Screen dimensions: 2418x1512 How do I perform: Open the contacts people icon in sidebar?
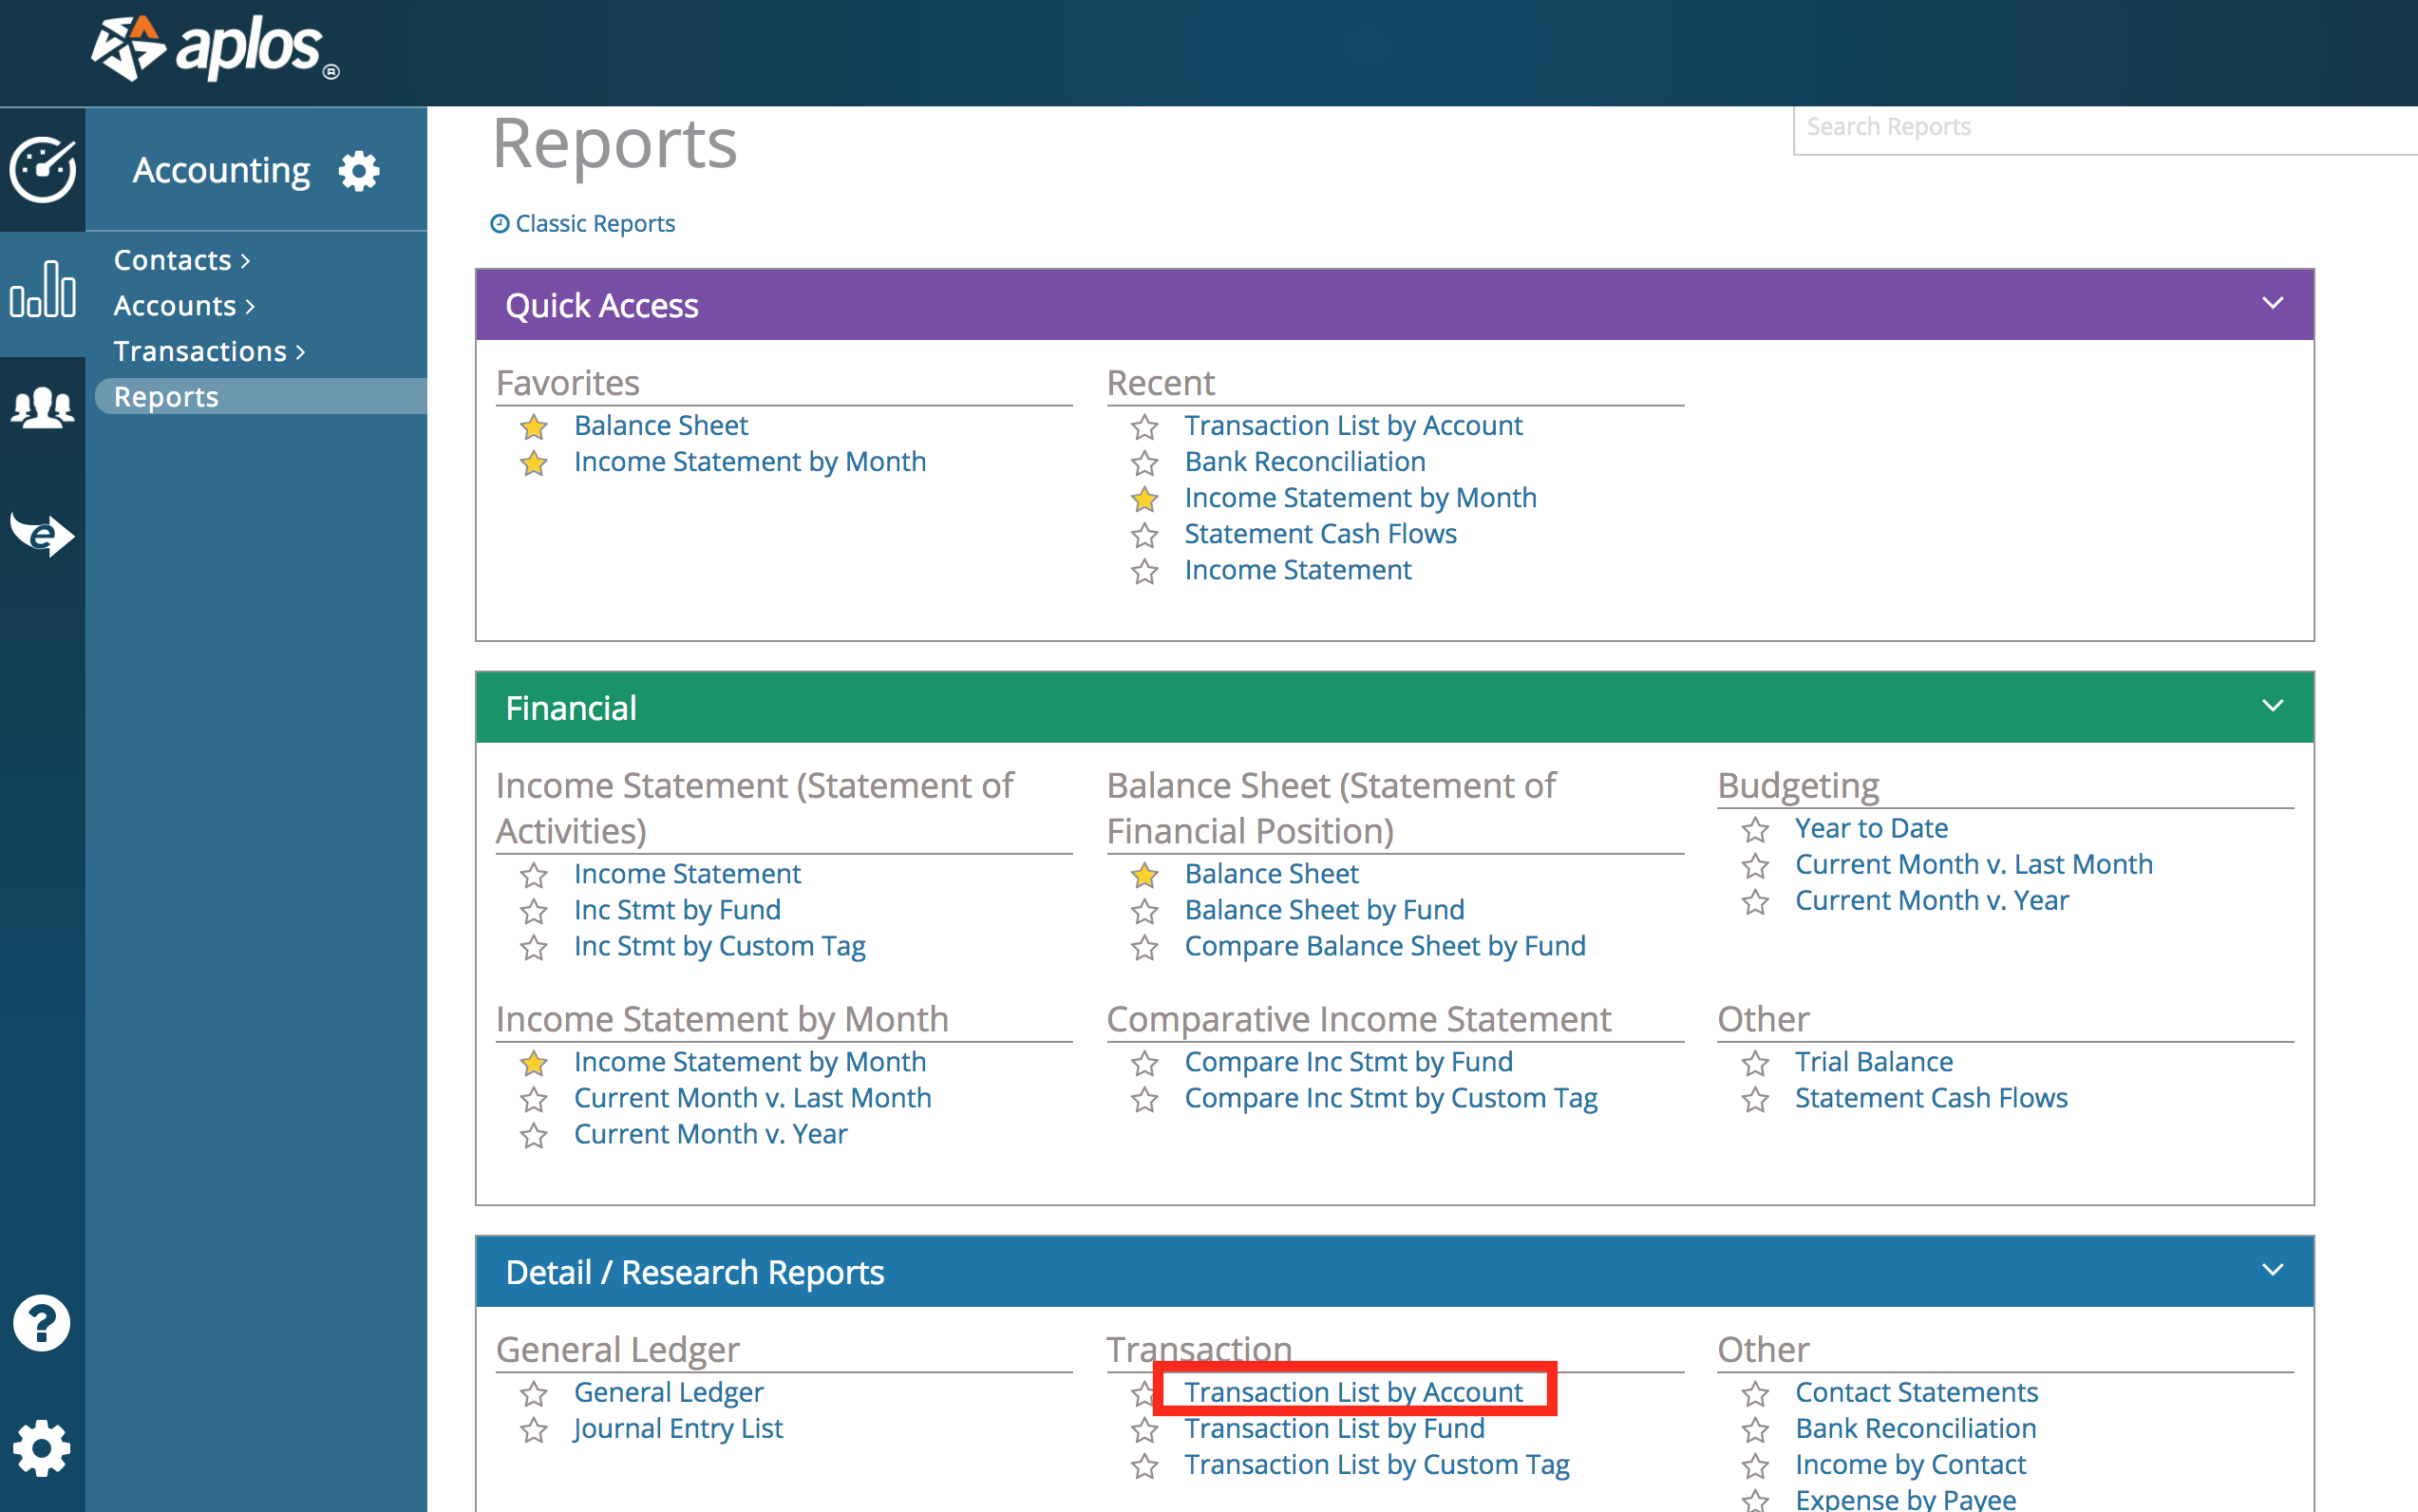click(42, 406)
